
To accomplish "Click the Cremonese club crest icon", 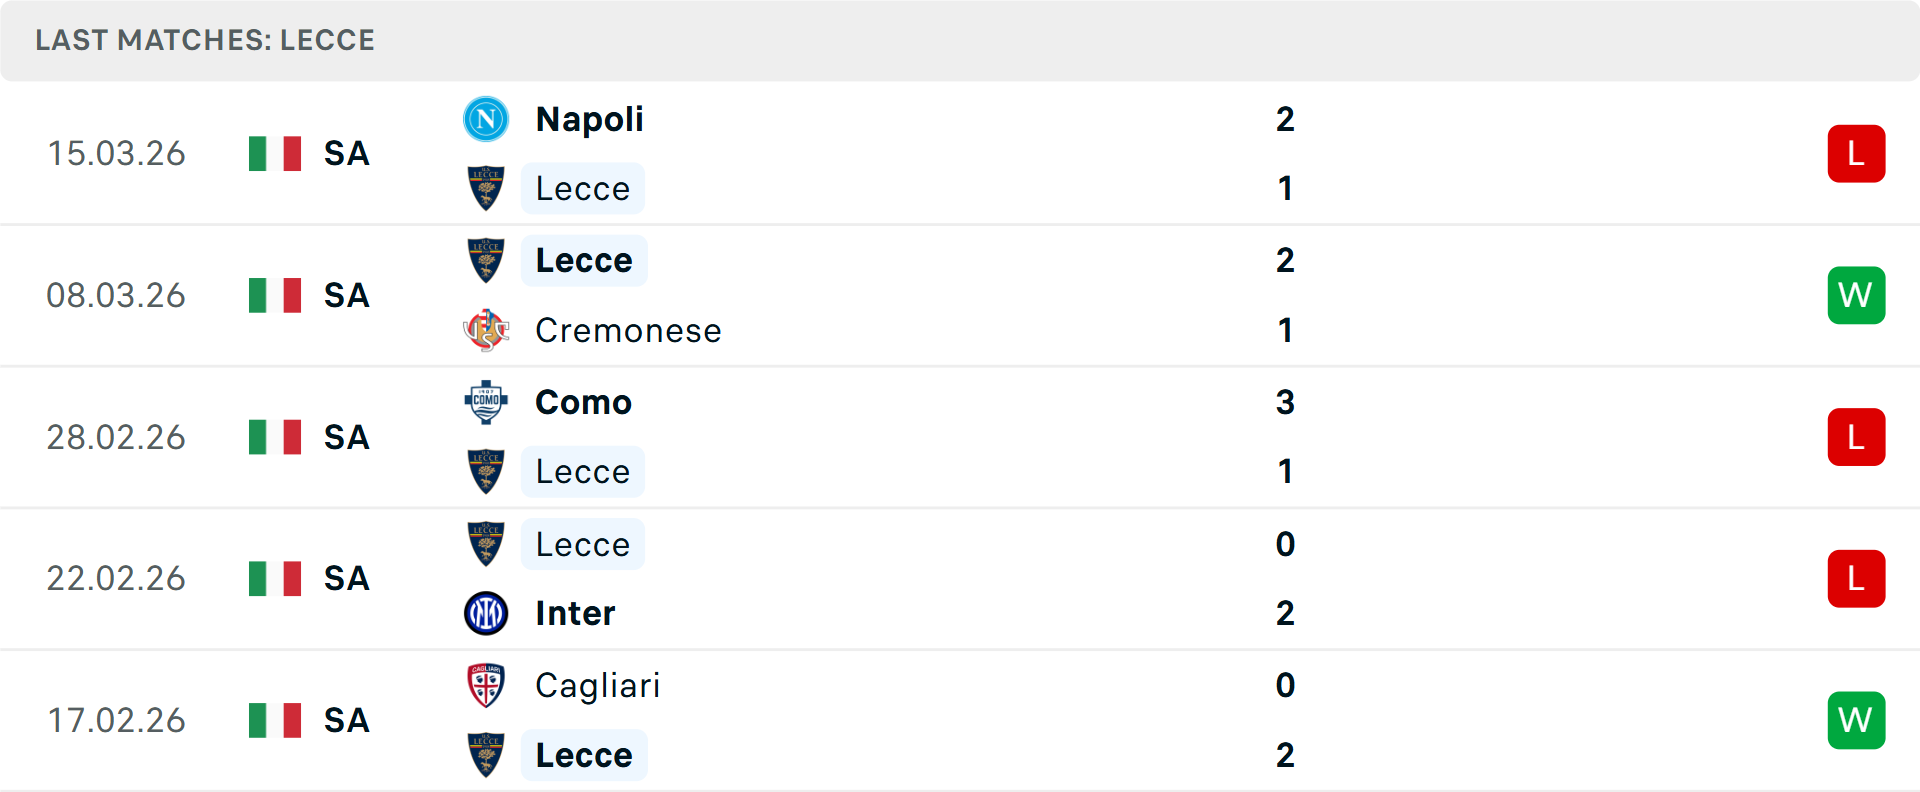I will 486,330.
